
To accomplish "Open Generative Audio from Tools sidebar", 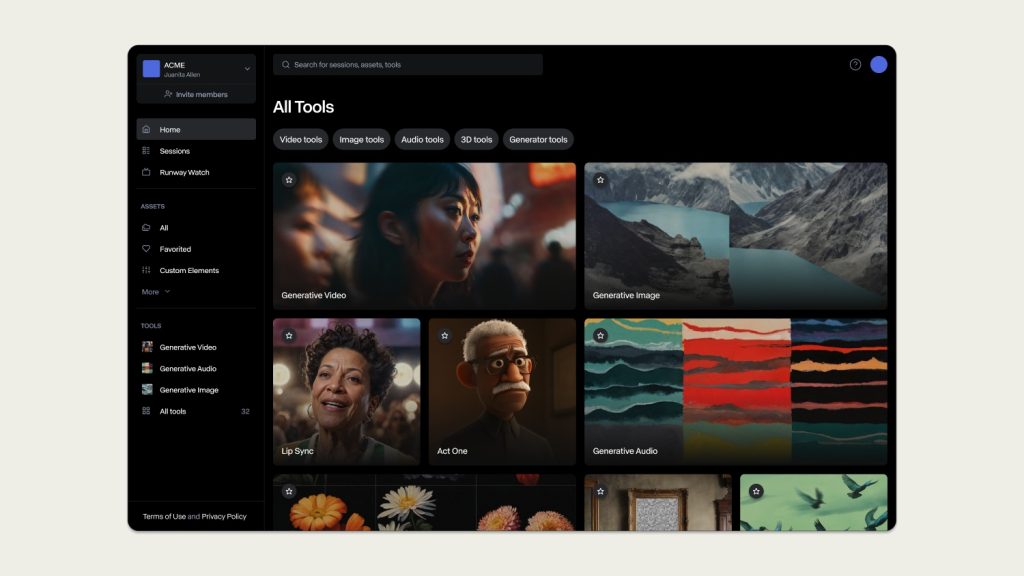I will click(196, 368).
